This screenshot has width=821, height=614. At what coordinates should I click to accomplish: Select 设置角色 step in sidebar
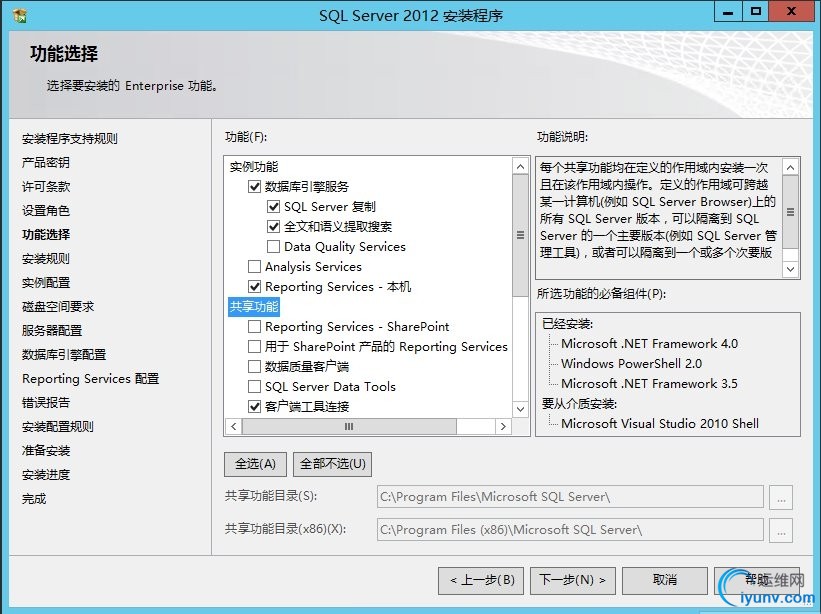point(46,211)
